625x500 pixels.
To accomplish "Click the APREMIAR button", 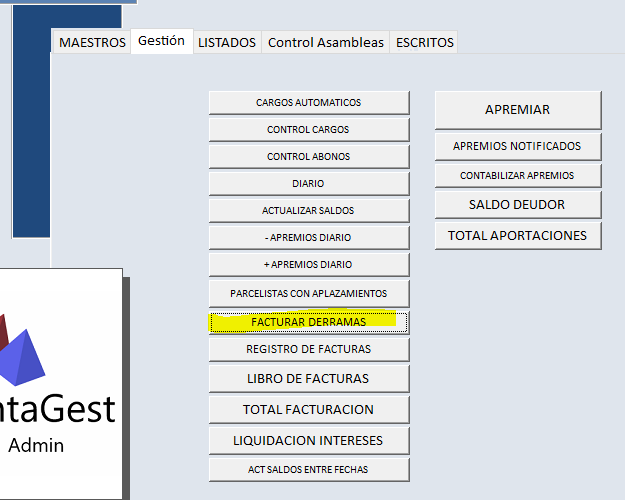I will pyautogui.click(x=517, y=110).
